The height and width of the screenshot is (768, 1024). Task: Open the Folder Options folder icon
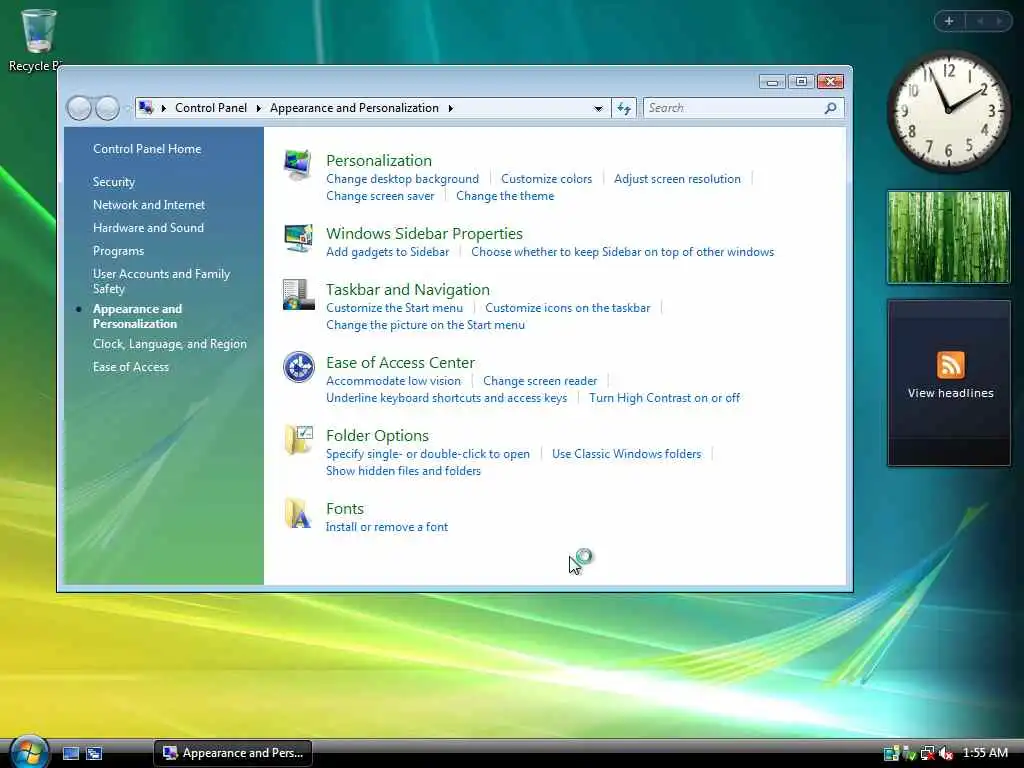[298, 440]
